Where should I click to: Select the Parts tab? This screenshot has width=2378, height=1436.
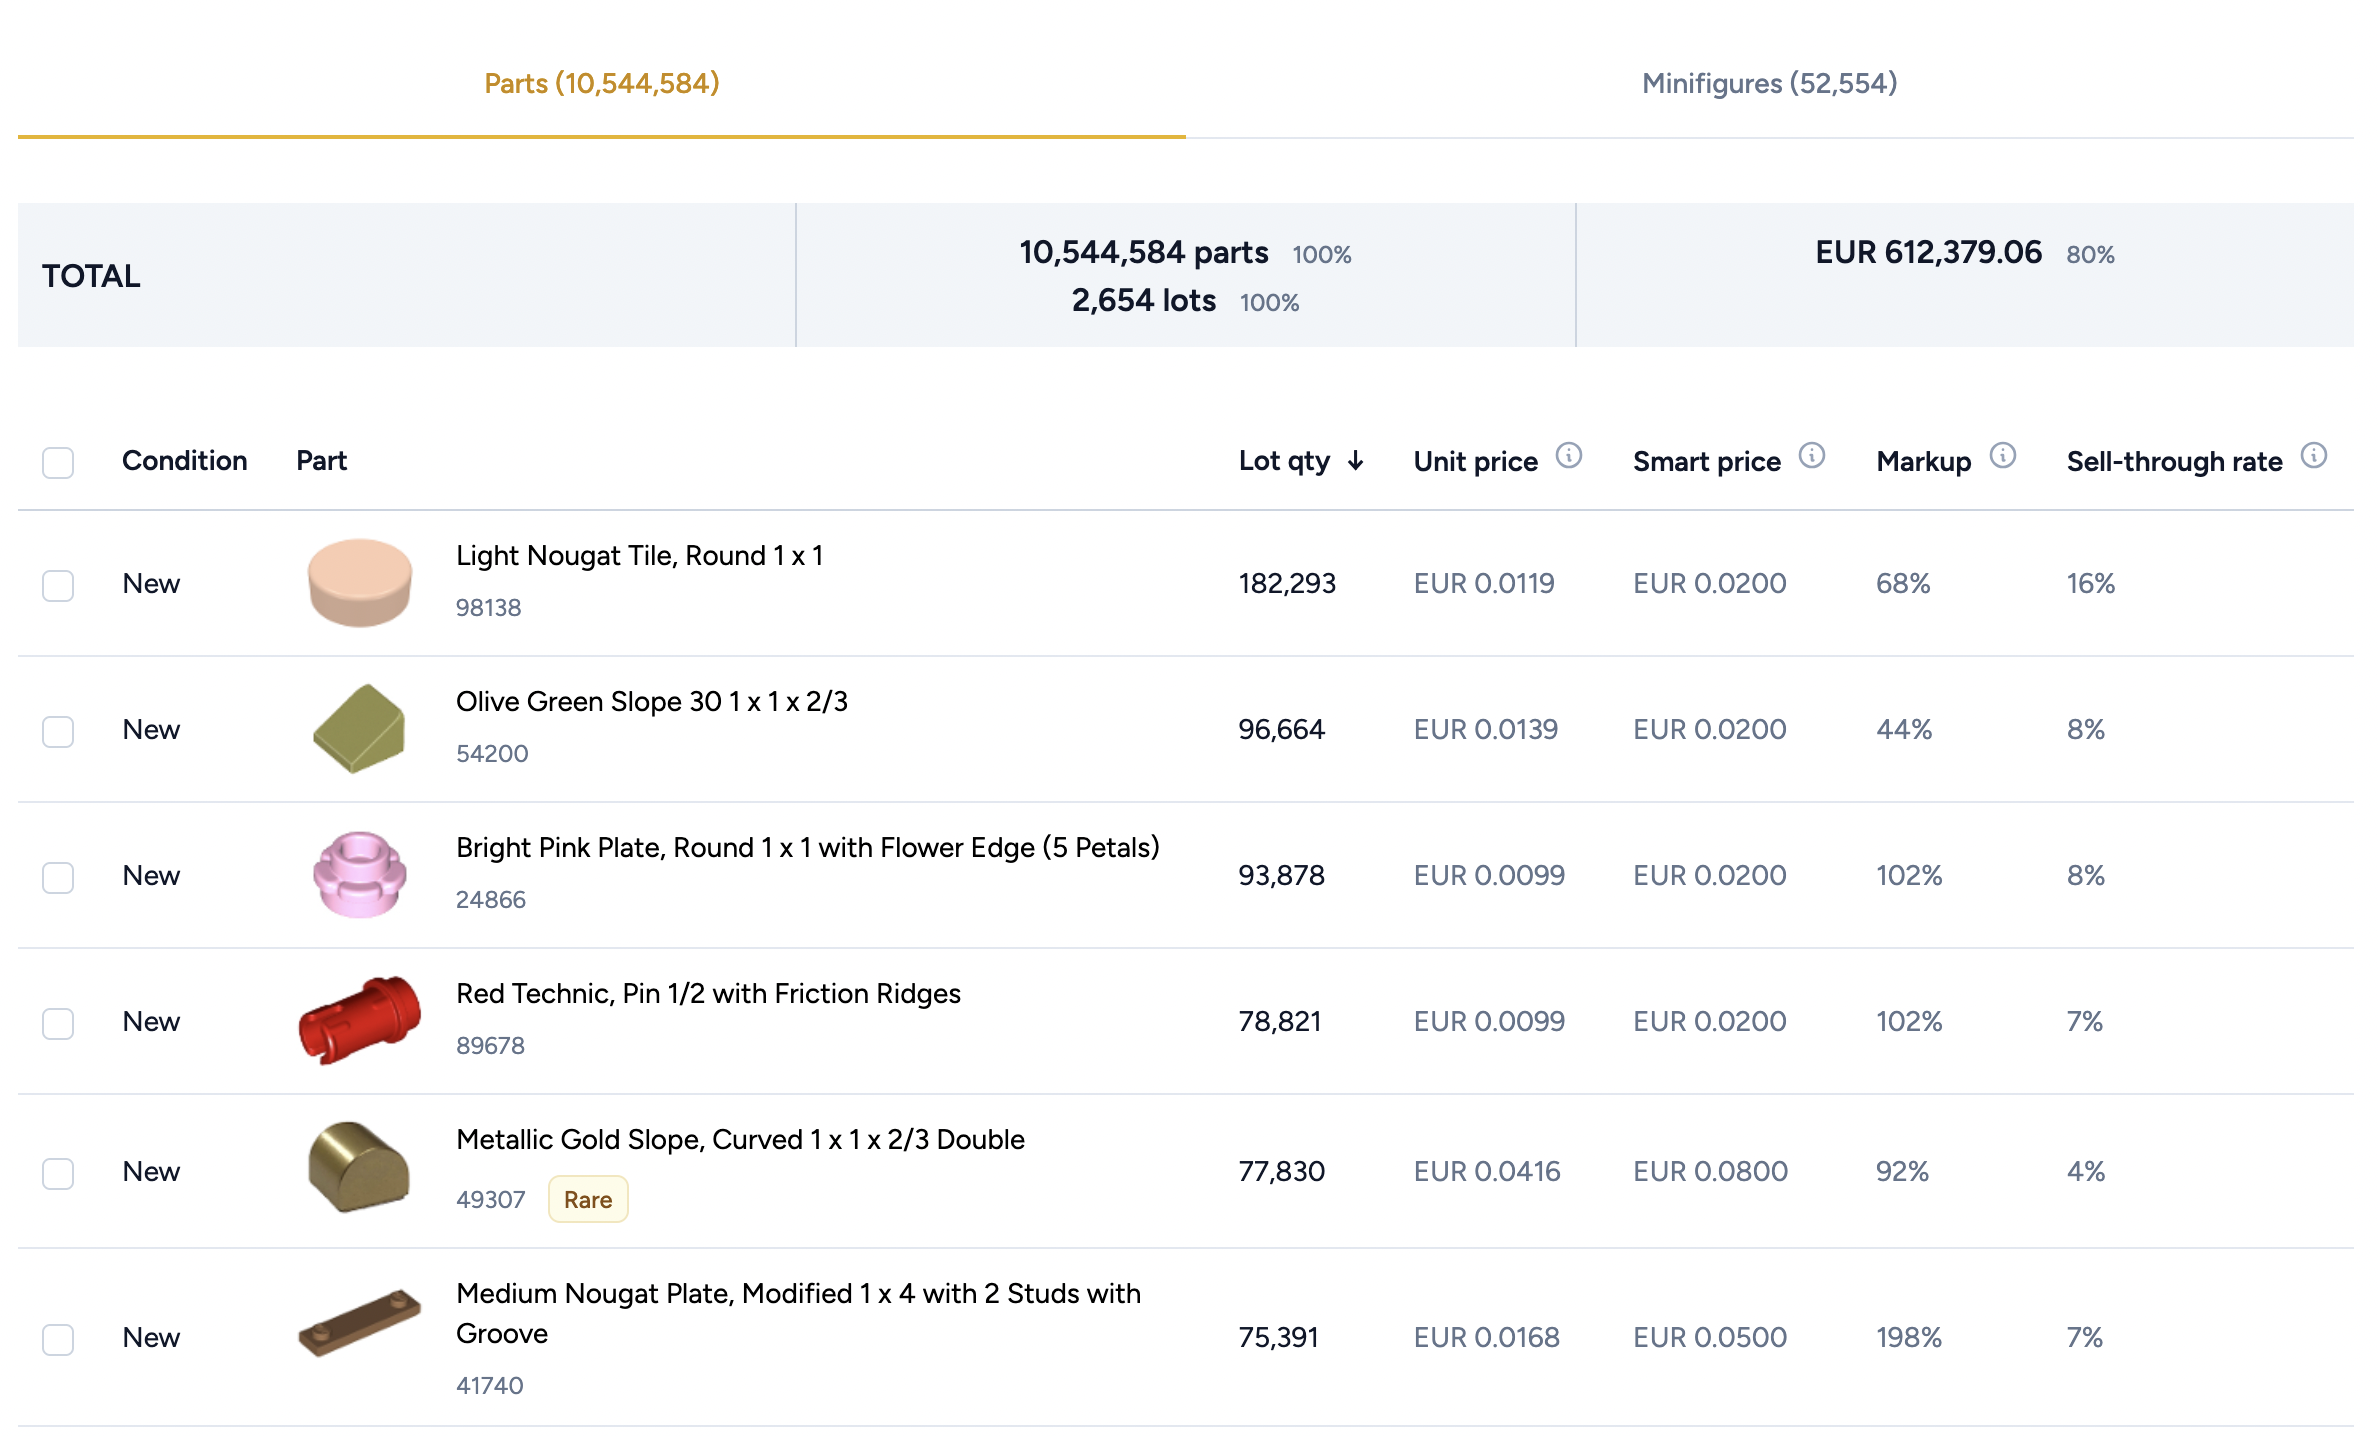(x=601, y=83)
